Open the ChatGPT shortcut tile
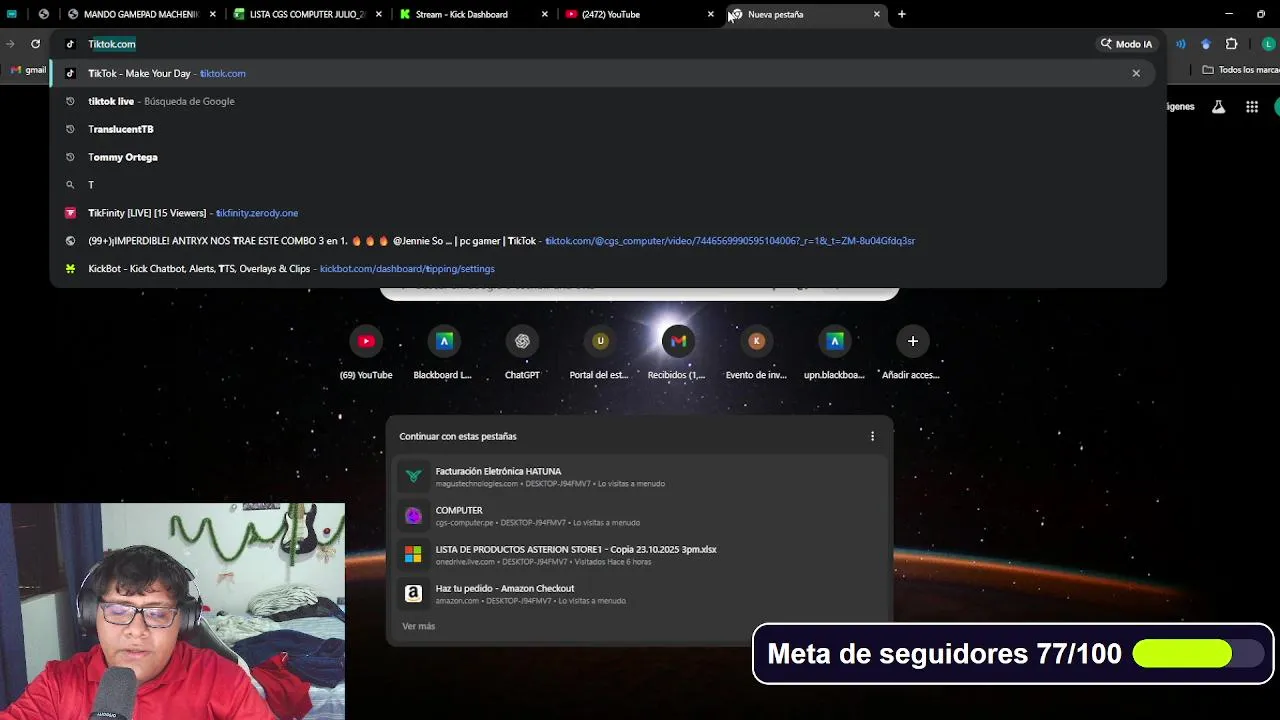 522,353
